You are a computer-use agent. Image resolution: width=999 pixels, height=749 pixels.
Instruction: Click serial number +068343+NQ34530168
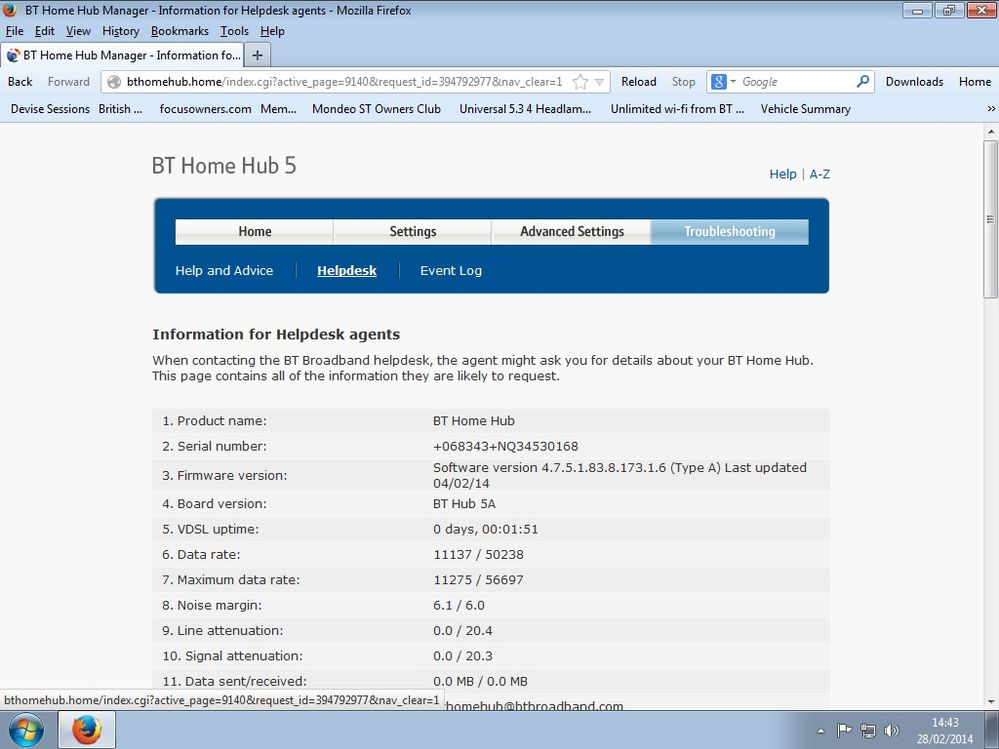pos(505,446)
